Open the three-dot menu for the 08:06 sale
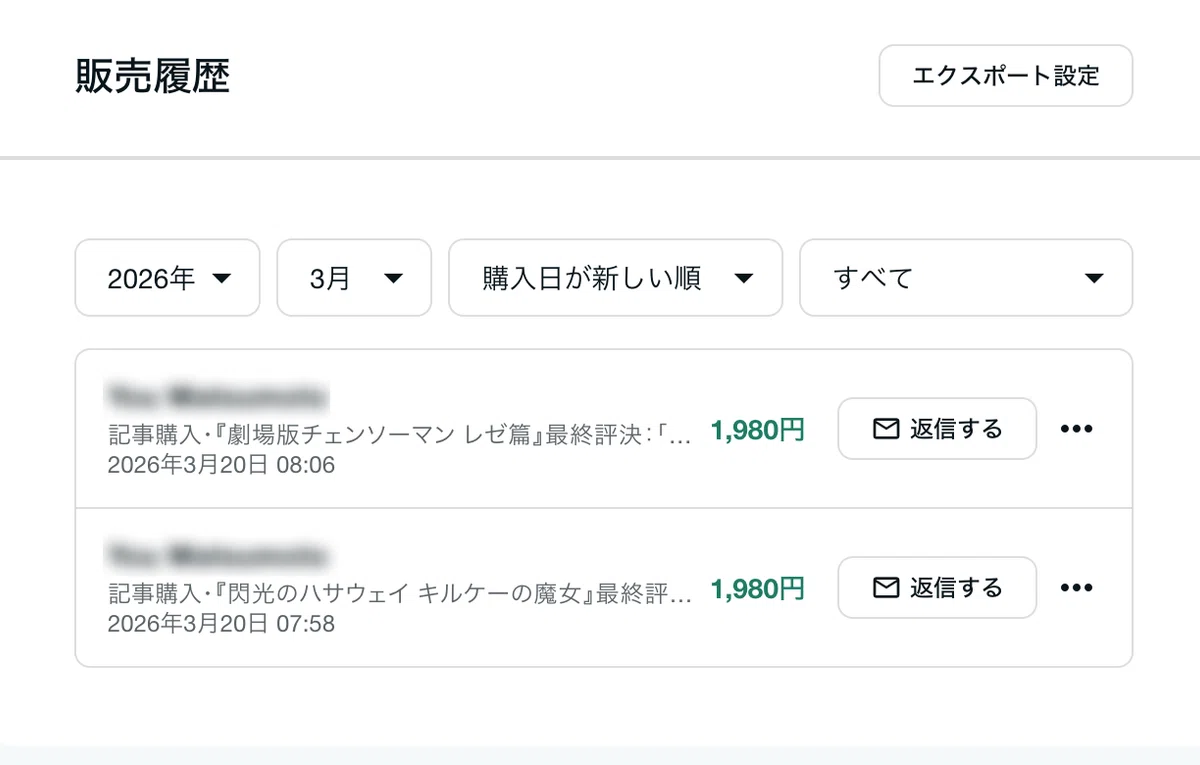 (1076, 429)
